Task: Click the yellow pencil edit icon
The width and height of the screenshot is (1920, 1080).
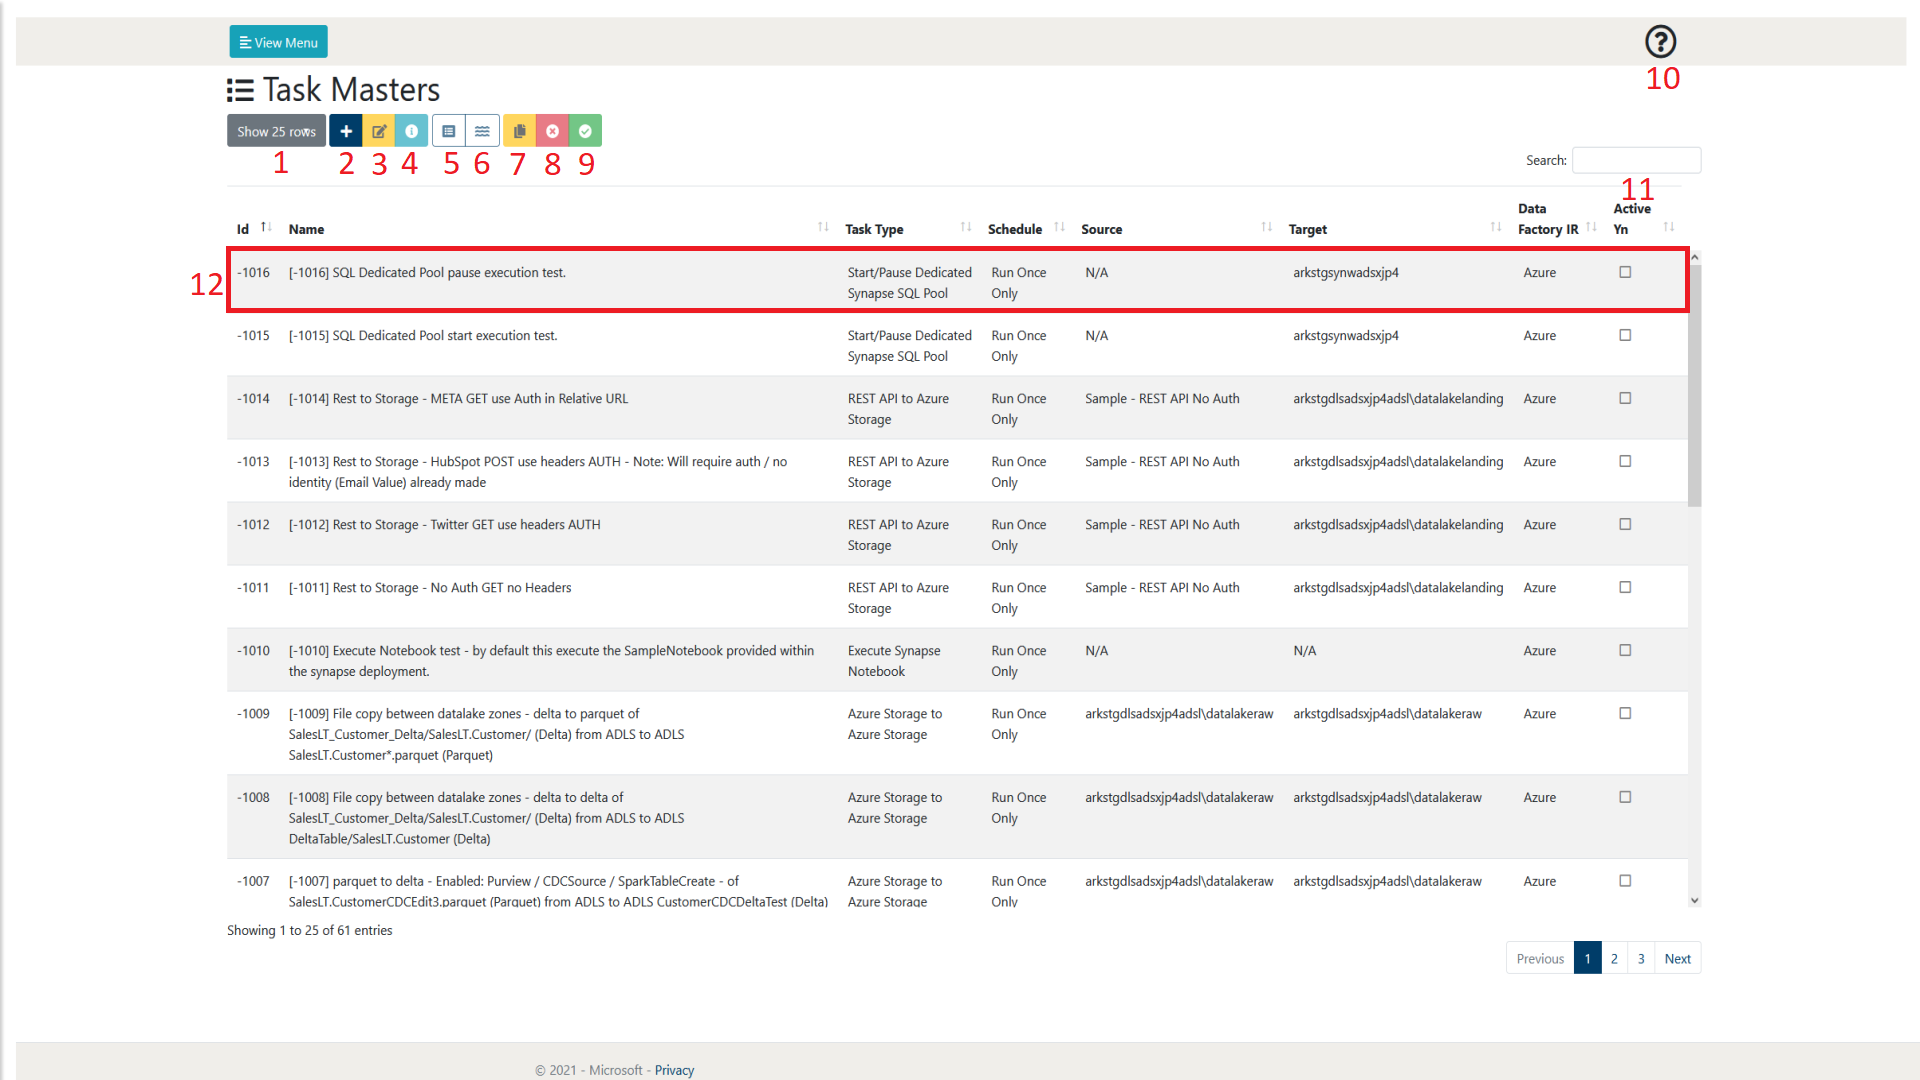Action: tap(379, 131)
